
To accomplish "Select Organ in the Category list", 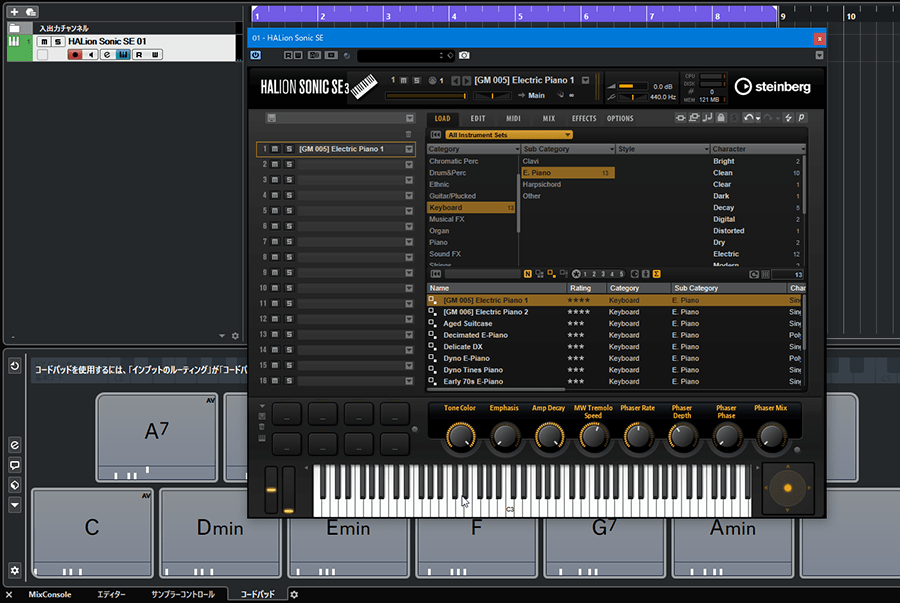I will [439, 231].
